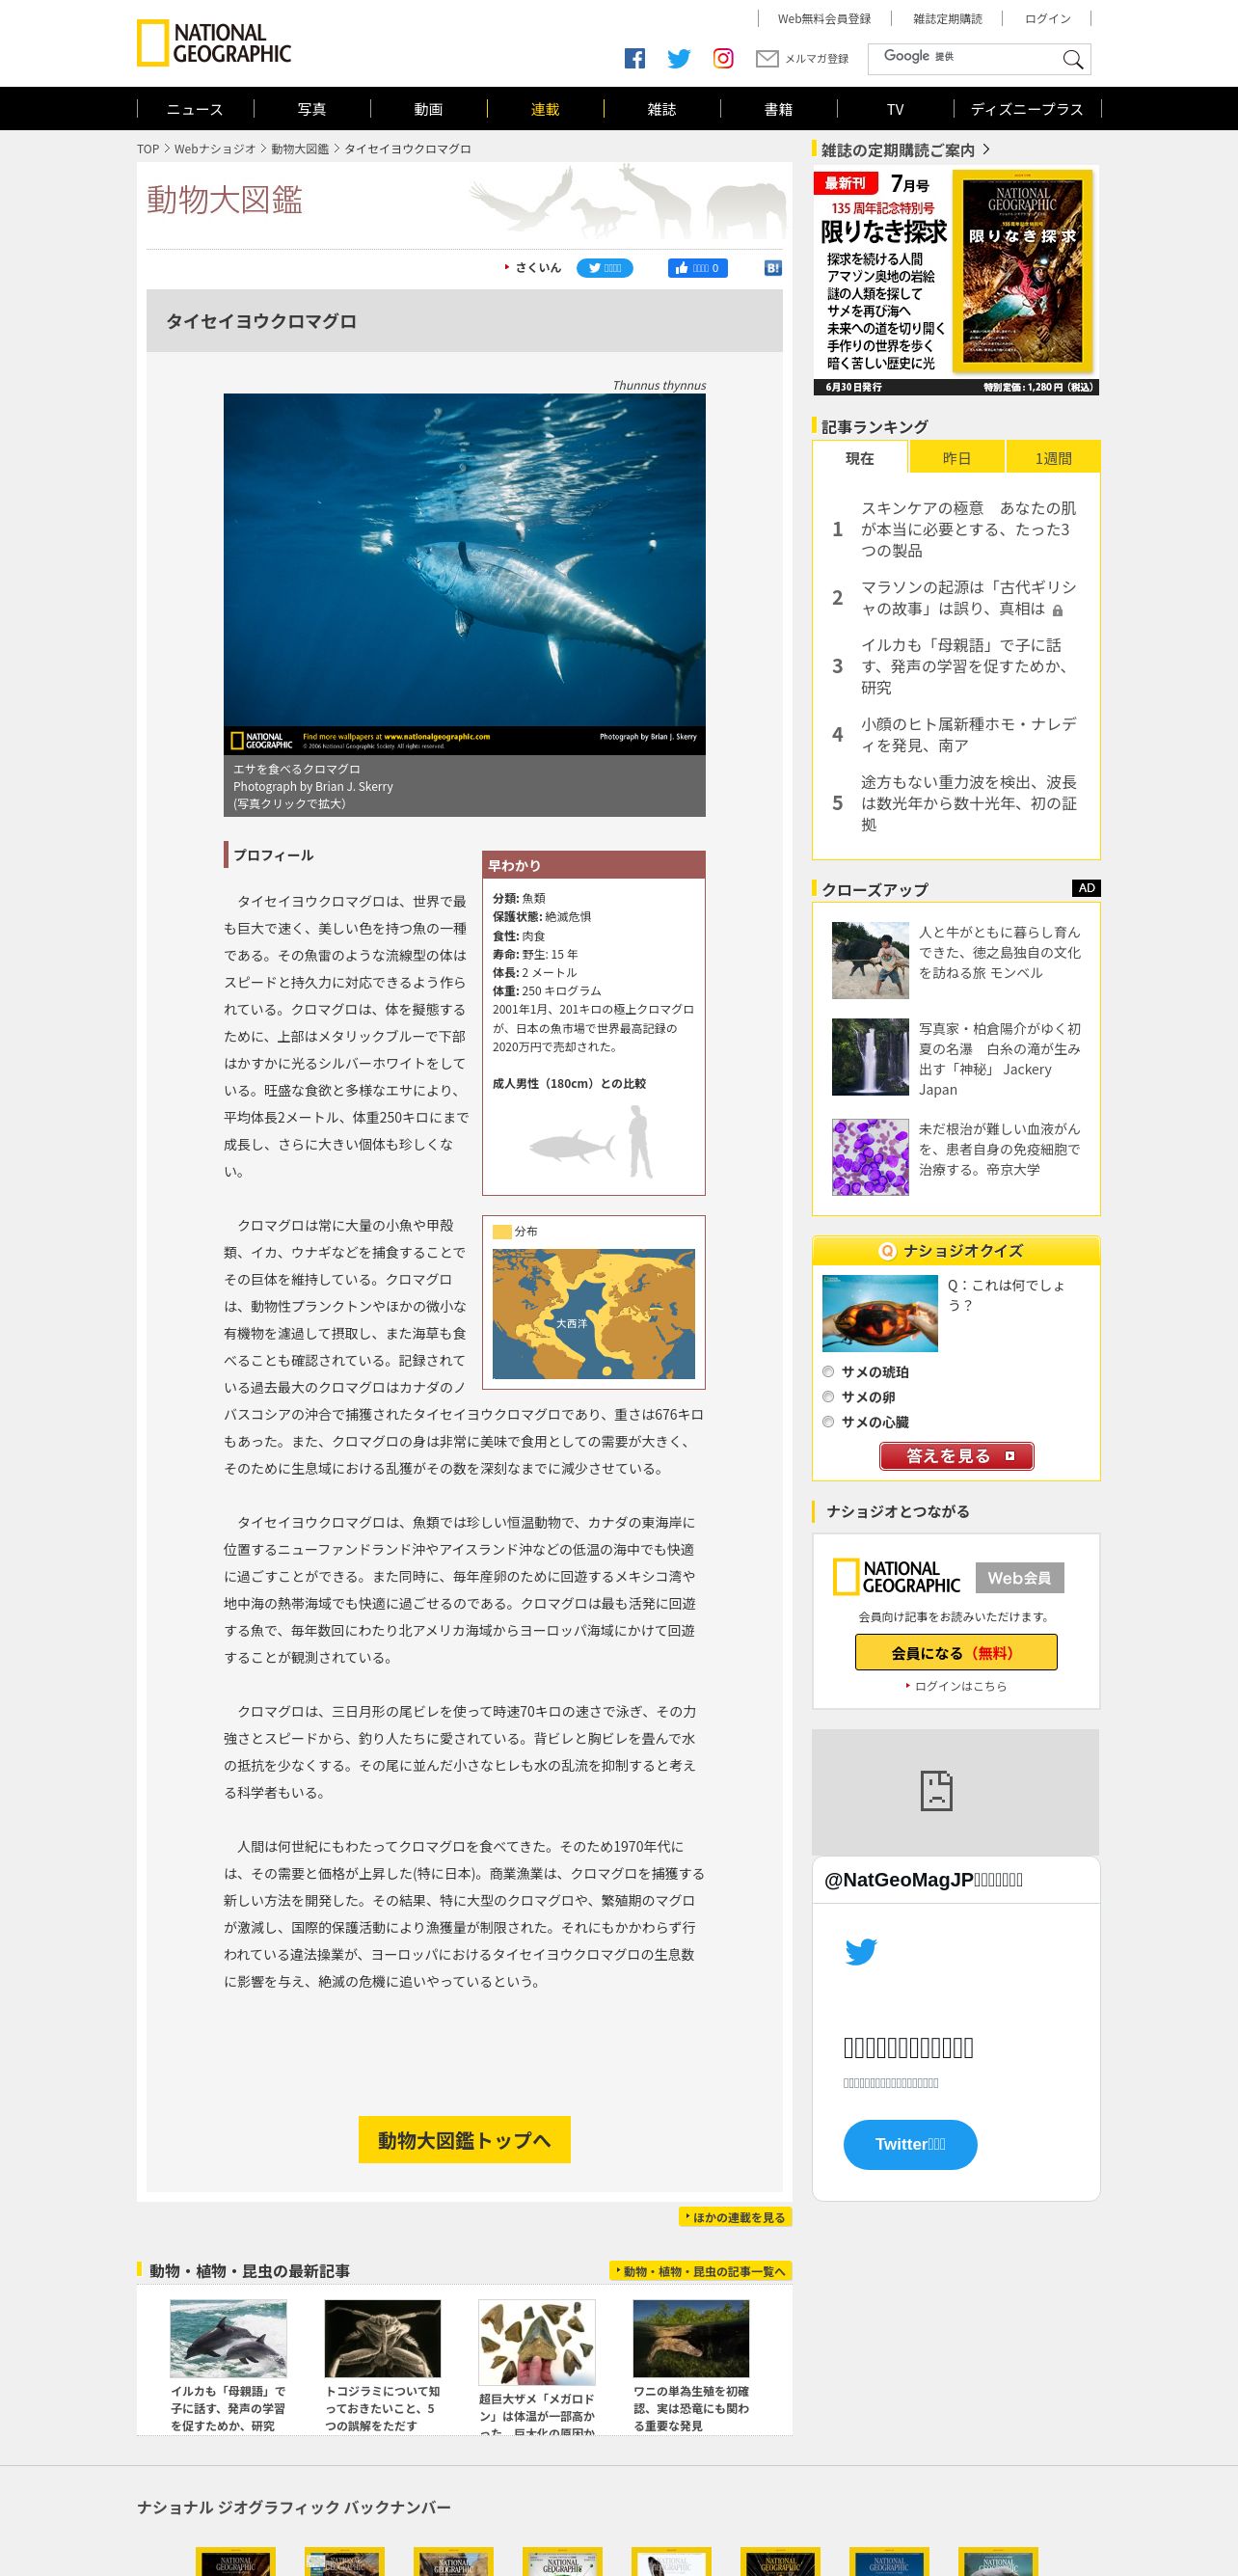Open ranking article 5 about 重力波
1238x2576 pixels.
pos(969,803)
